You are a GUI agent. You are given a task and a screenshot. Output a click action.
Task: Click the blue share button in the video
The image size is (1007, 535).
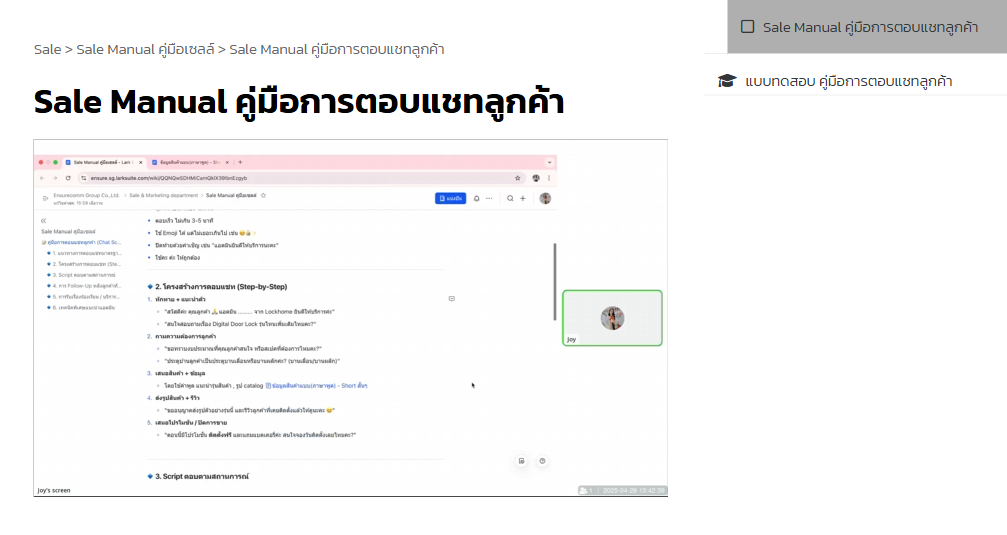(450, 198)
